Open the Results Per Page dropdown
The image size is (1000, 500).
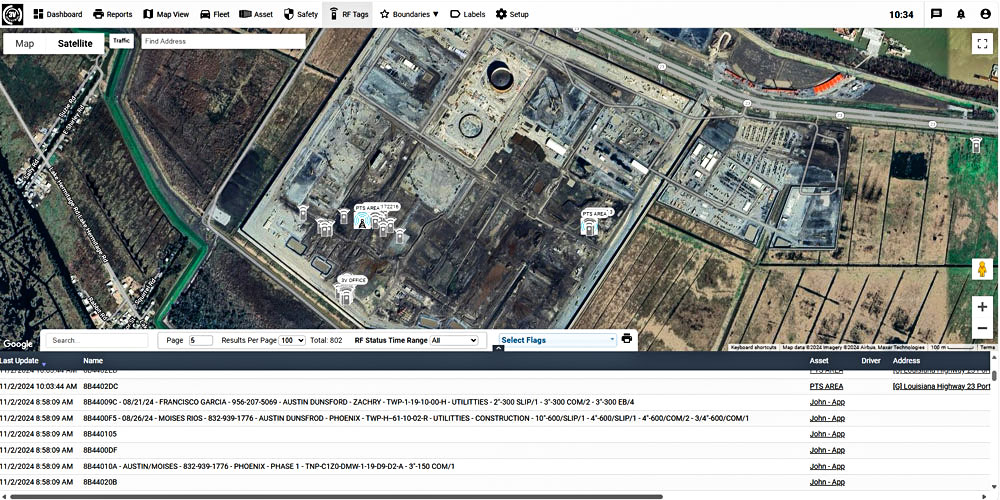pos(293,341)
